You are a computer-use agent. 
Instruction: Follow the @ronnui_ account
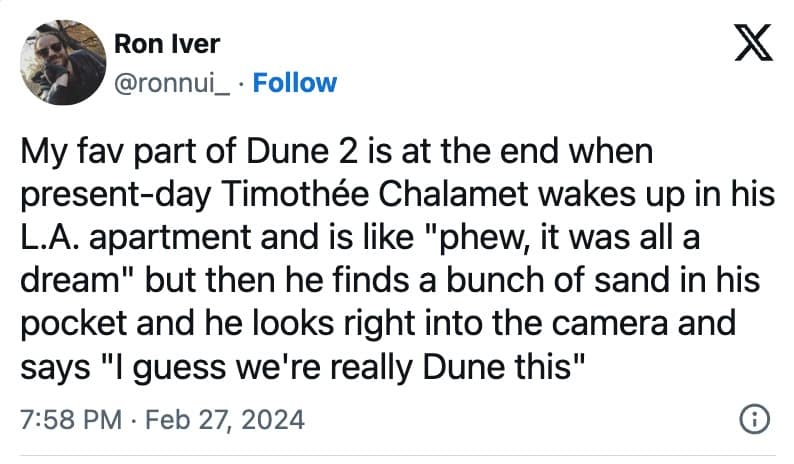pos(295,82)
